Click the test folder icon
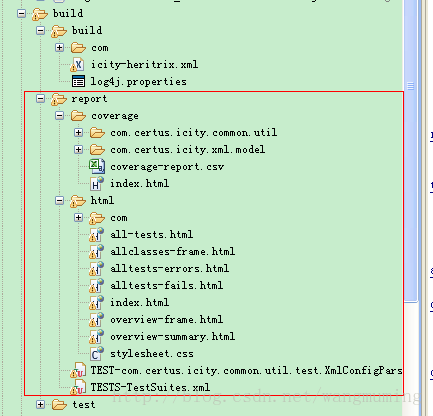Image resolution: width=433 pixels, height=416 pixels. (x=59, y=405)
